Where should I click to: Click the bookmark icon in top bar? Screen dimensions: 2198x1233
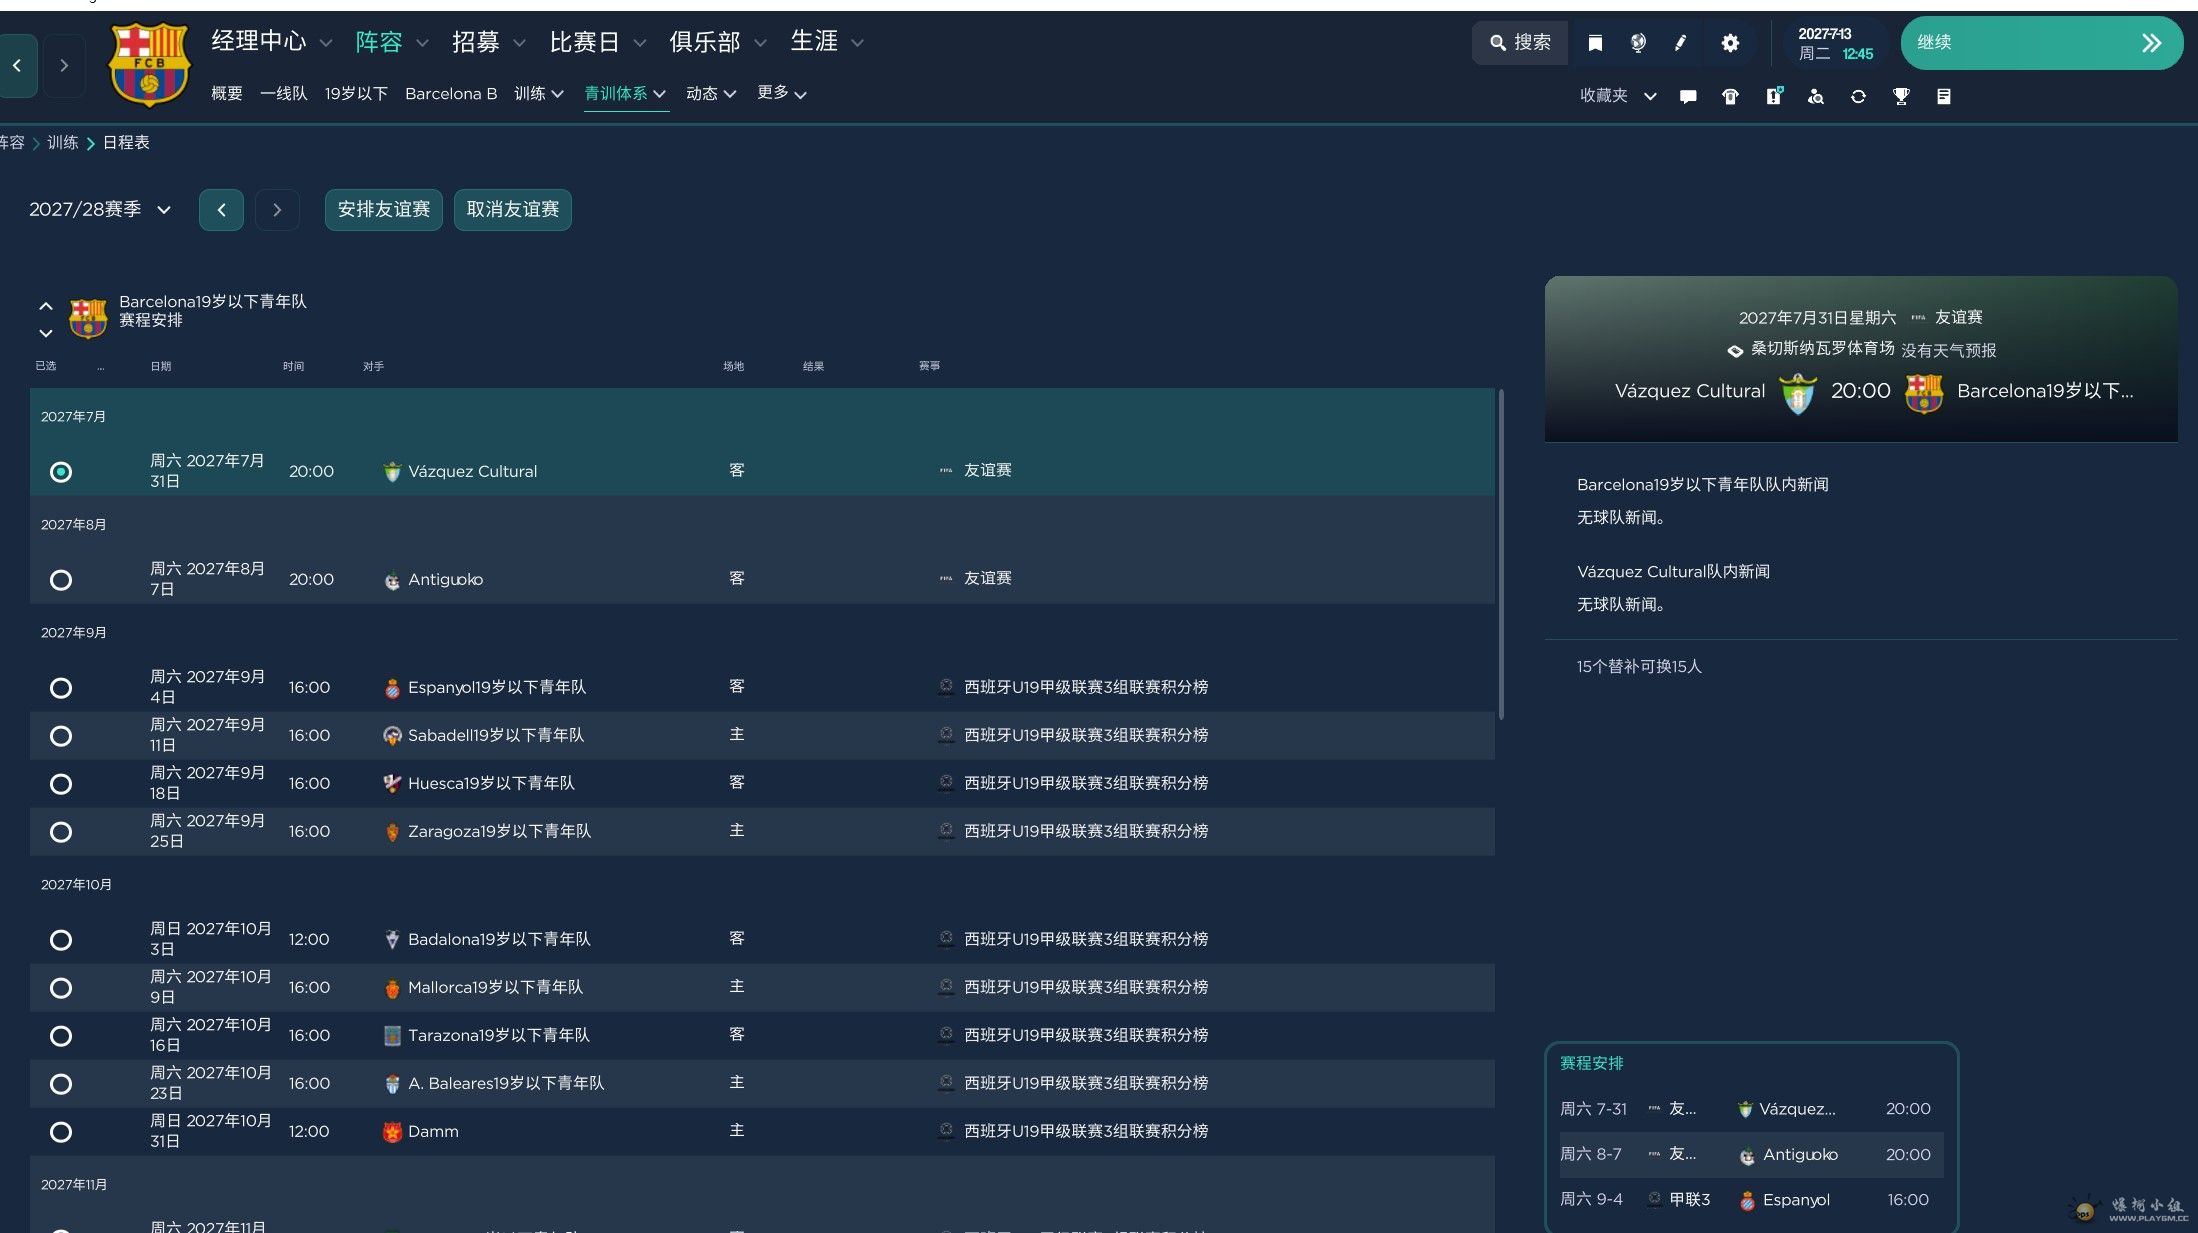pos(1595,43)
